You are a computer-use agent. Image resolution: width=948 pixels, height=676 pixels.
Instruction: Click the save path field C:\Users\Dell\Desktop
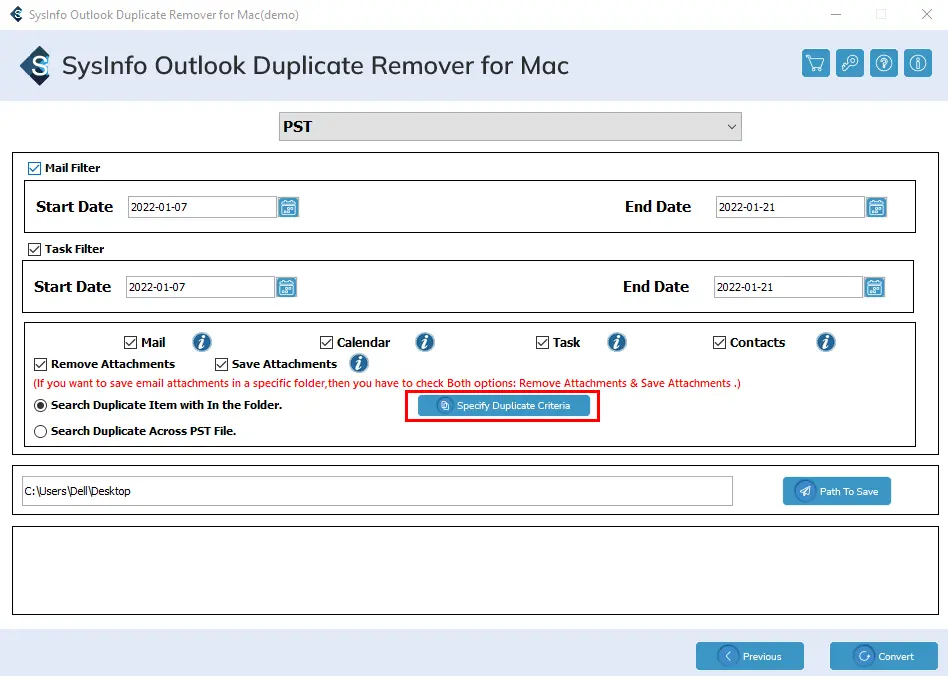point(377,491)
